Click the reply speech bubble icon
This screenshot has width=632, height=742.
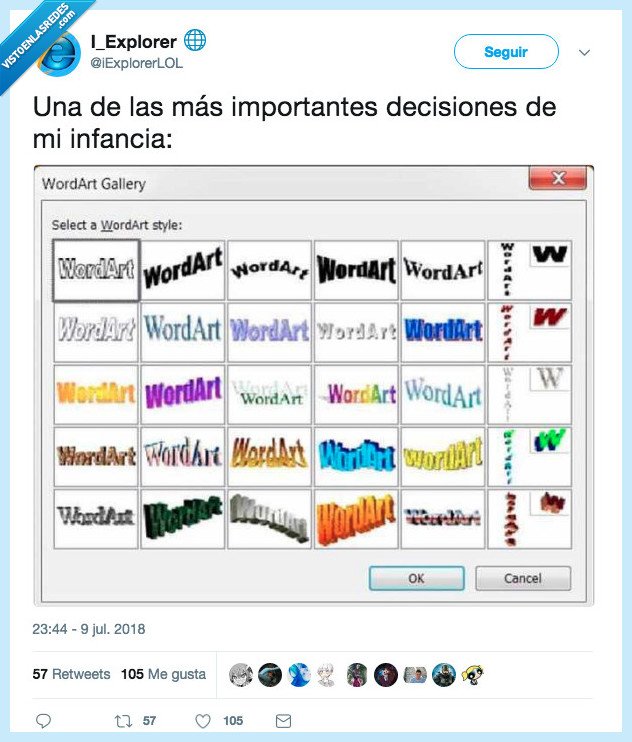coord(43,720)
